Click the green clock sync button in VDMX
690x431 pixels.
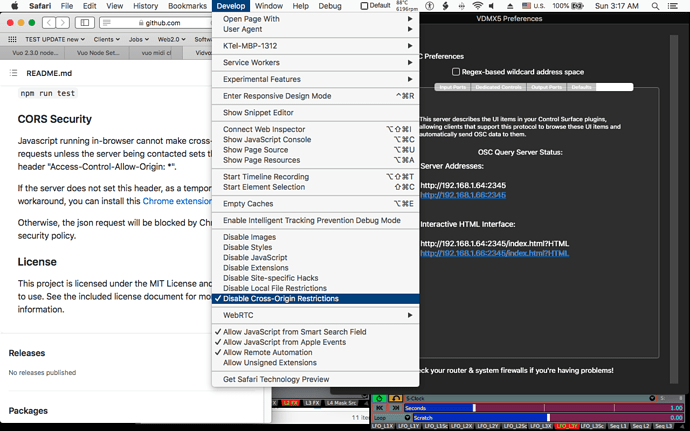[x=380, y=398]
